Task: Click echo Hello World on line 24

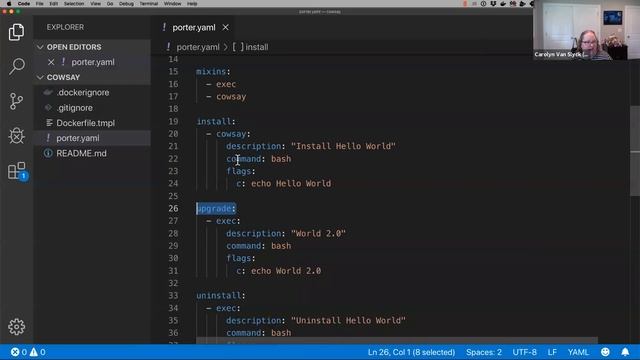Action: 291,183
